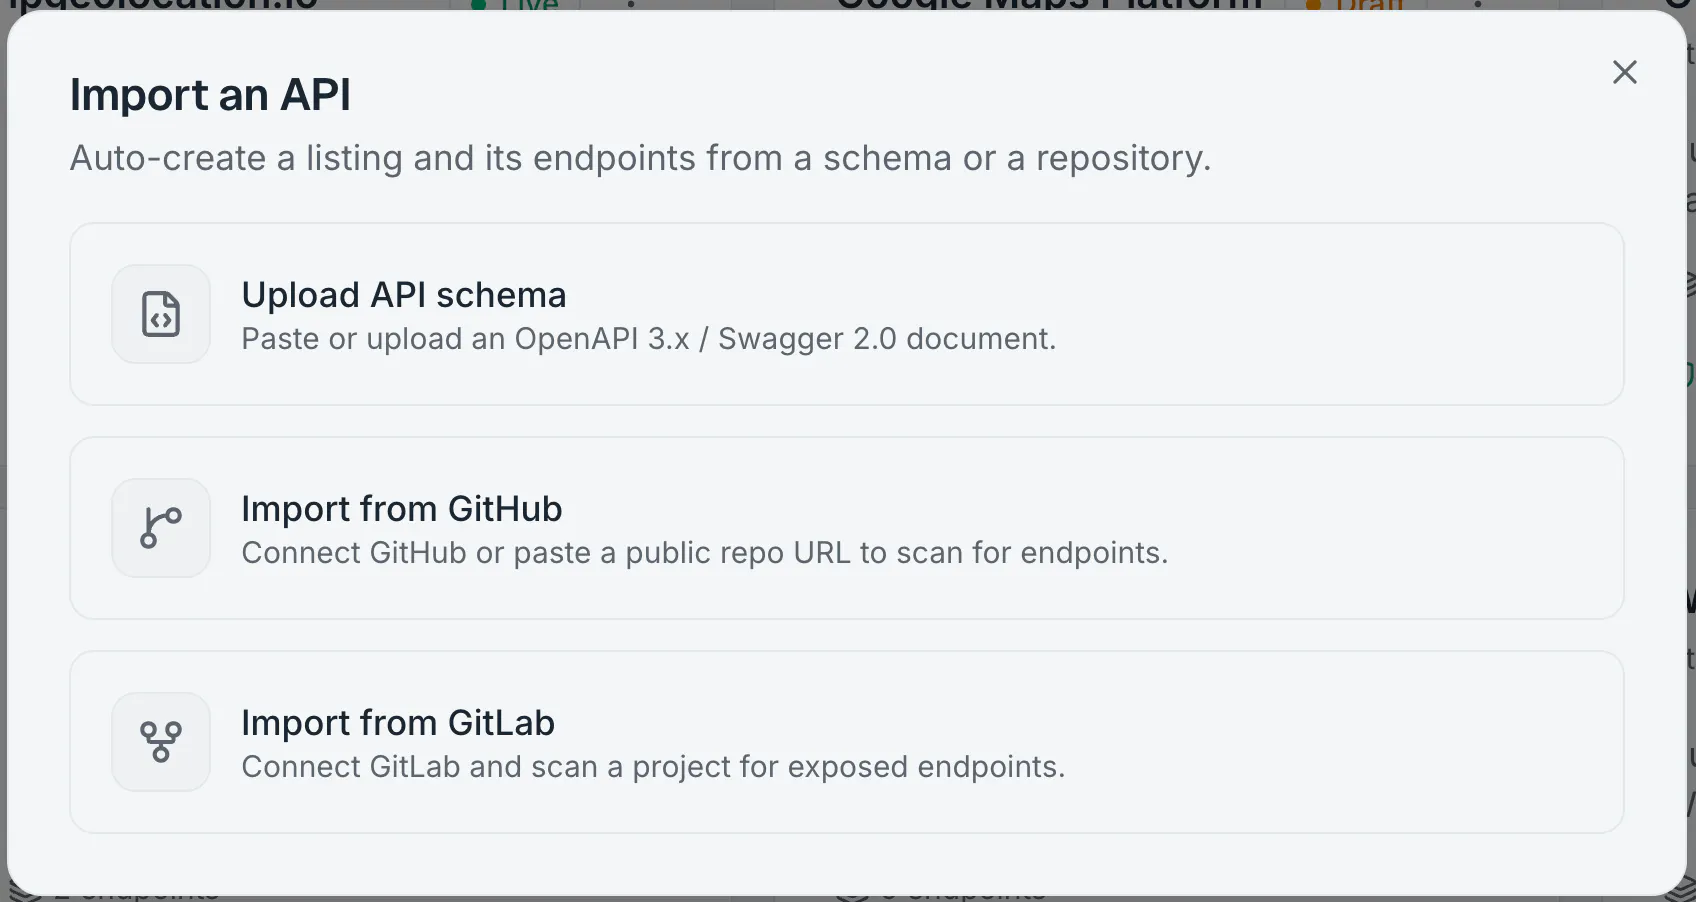
Task: Click the Import an API heading
Action: (x=210, y=95)
